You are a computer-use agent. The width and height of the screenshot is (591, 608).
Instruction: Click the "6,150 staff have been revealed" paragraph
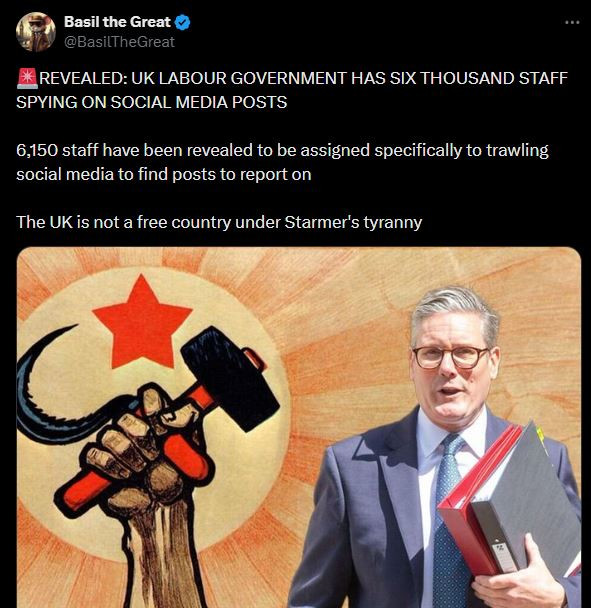[282, 162]
